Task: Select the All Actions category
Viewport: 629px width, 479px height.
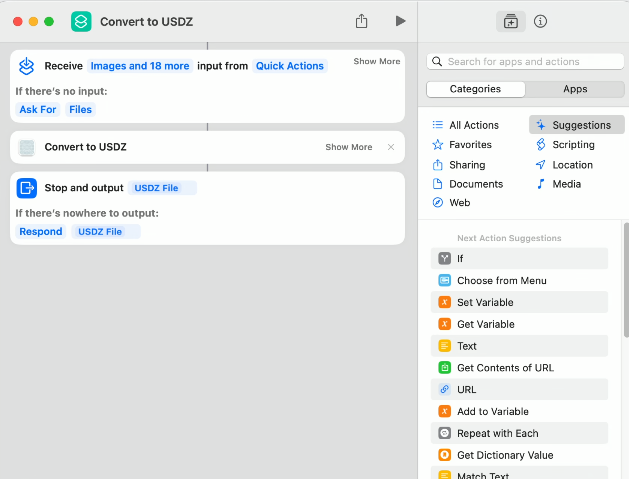Action: 466,125
